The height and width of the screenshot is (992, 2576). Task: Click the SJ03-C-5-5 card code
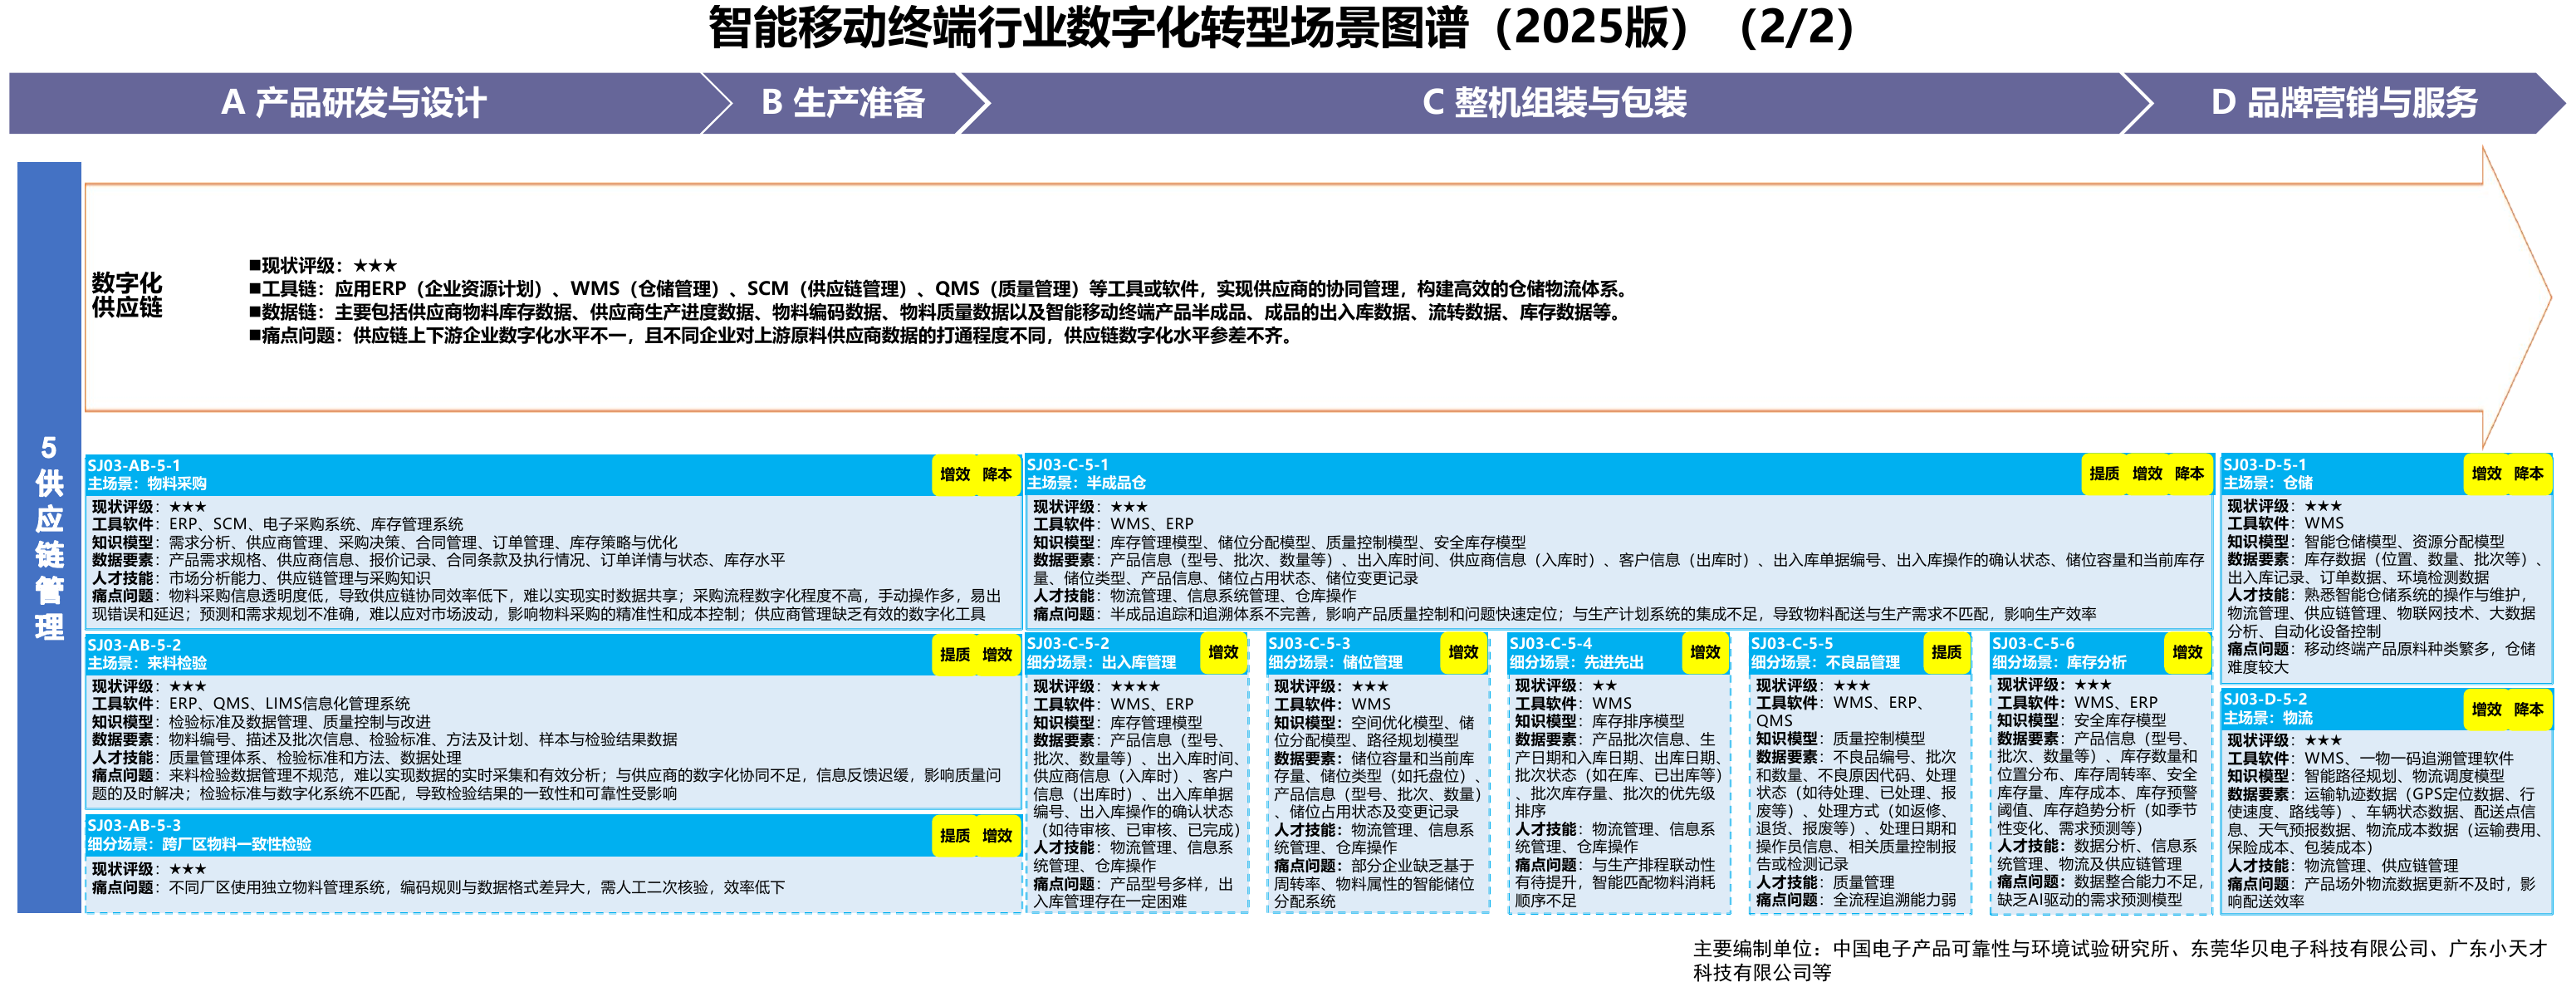(x=1792, y=644)
